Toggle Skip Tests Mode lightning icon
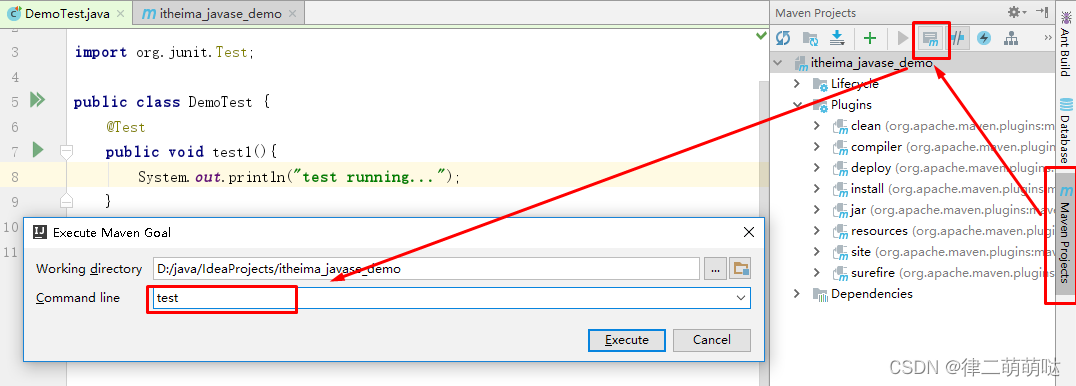The image size is (1076, 386). (984, 38)
